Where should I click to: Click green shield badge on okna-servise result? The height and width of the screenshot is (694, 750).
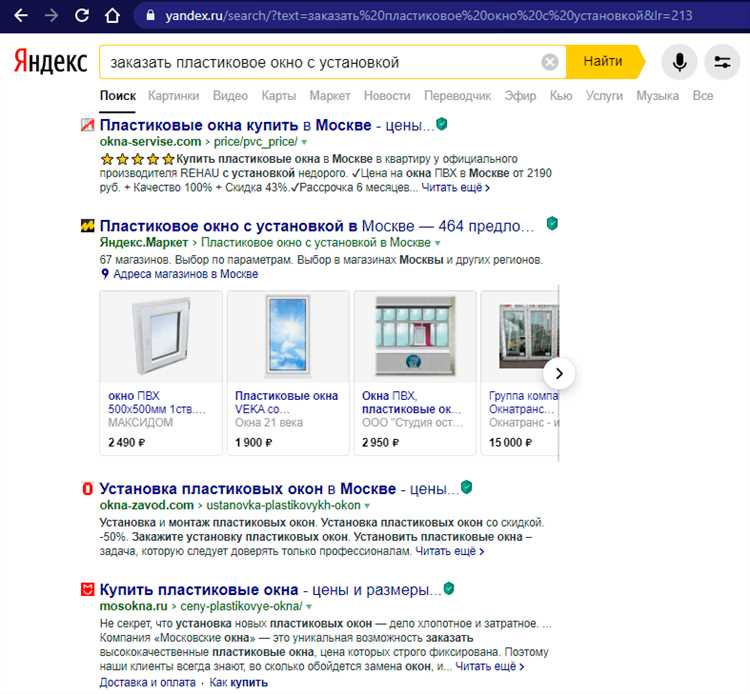click(x=442, y=124)
